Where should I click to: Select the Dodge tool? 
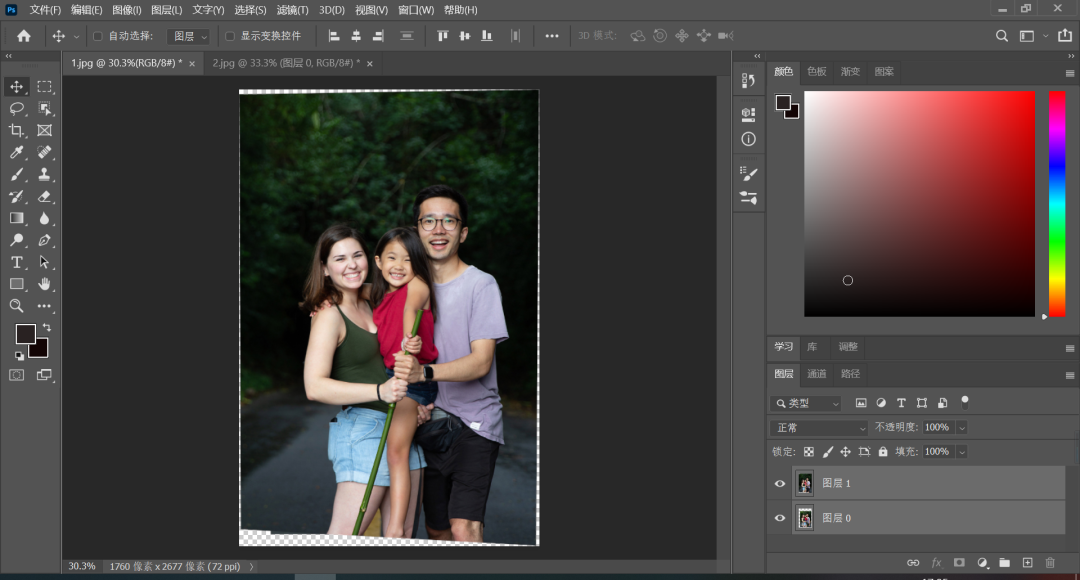click(x=17, y=240)
